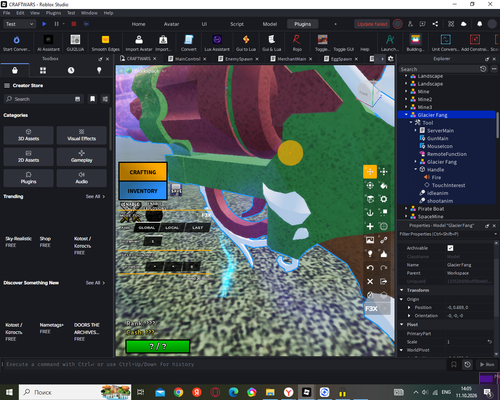Toggle the GLOBAL option in game UI
This screenshot has height=400, width=500.
coord(147,228)
